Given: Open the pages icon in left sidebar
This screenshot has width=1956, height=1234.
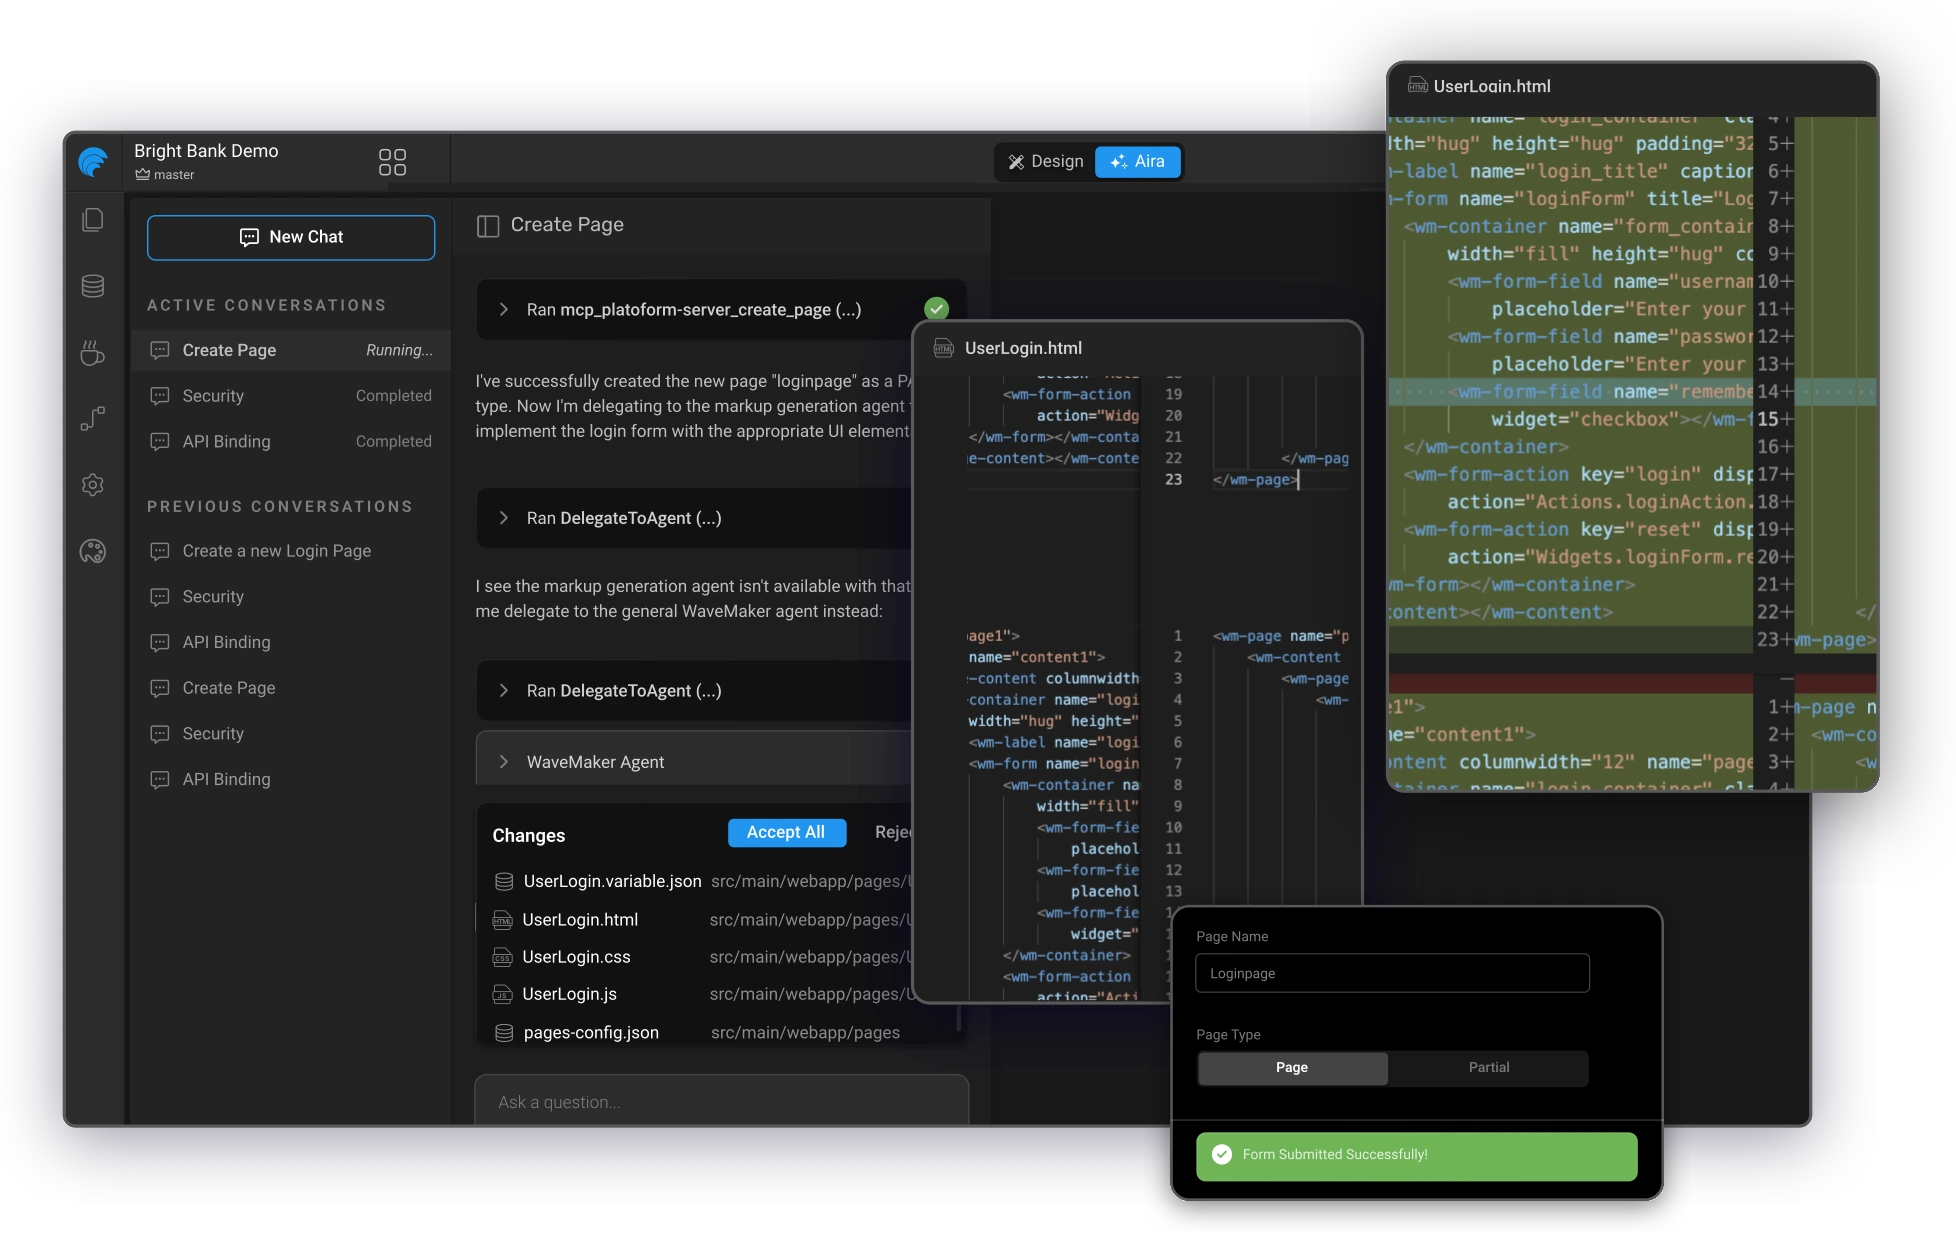Looking at the screenshot, I should pyautogui.click(x=93, y=220).
